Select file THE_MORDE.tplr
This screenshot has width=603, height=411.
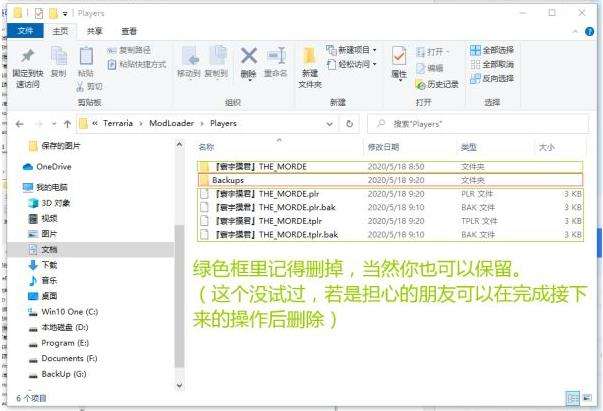coord(390,221)
